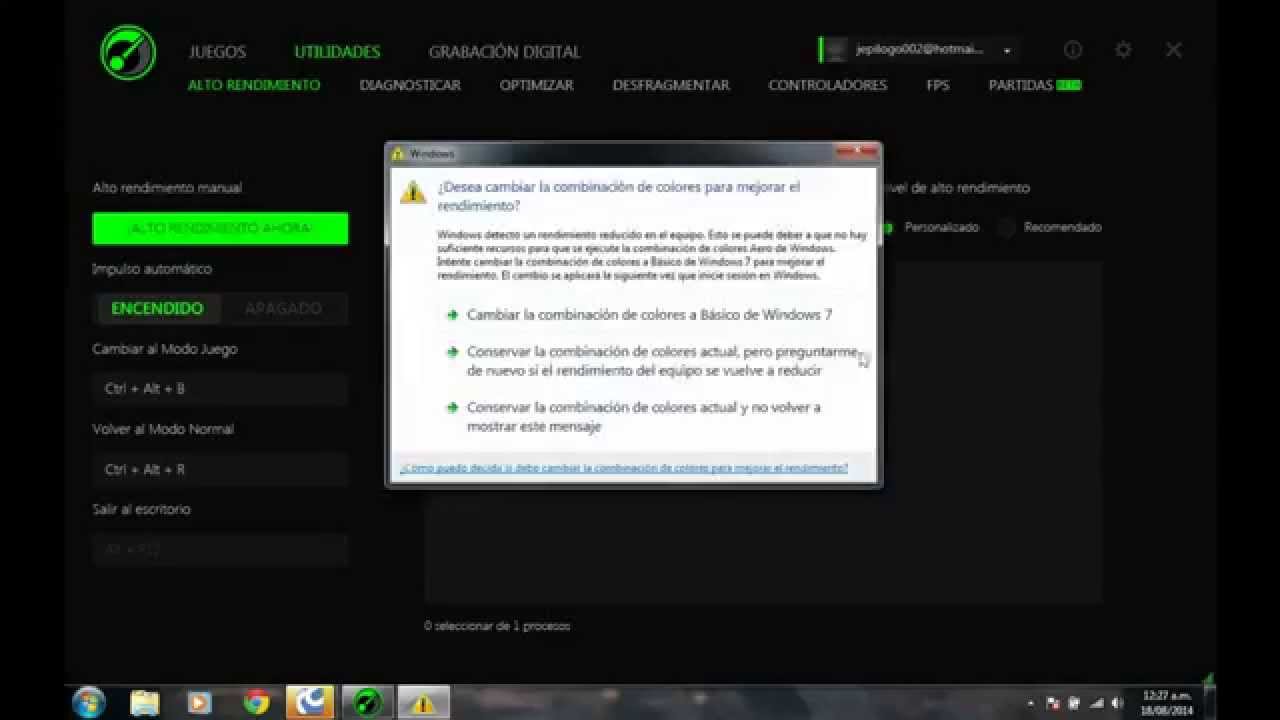Image resolution: width=1280 pixels, height=720 pixels.
Task: Click the green ALTO RENDIMIENTO AHORA button
Action: 220,228
